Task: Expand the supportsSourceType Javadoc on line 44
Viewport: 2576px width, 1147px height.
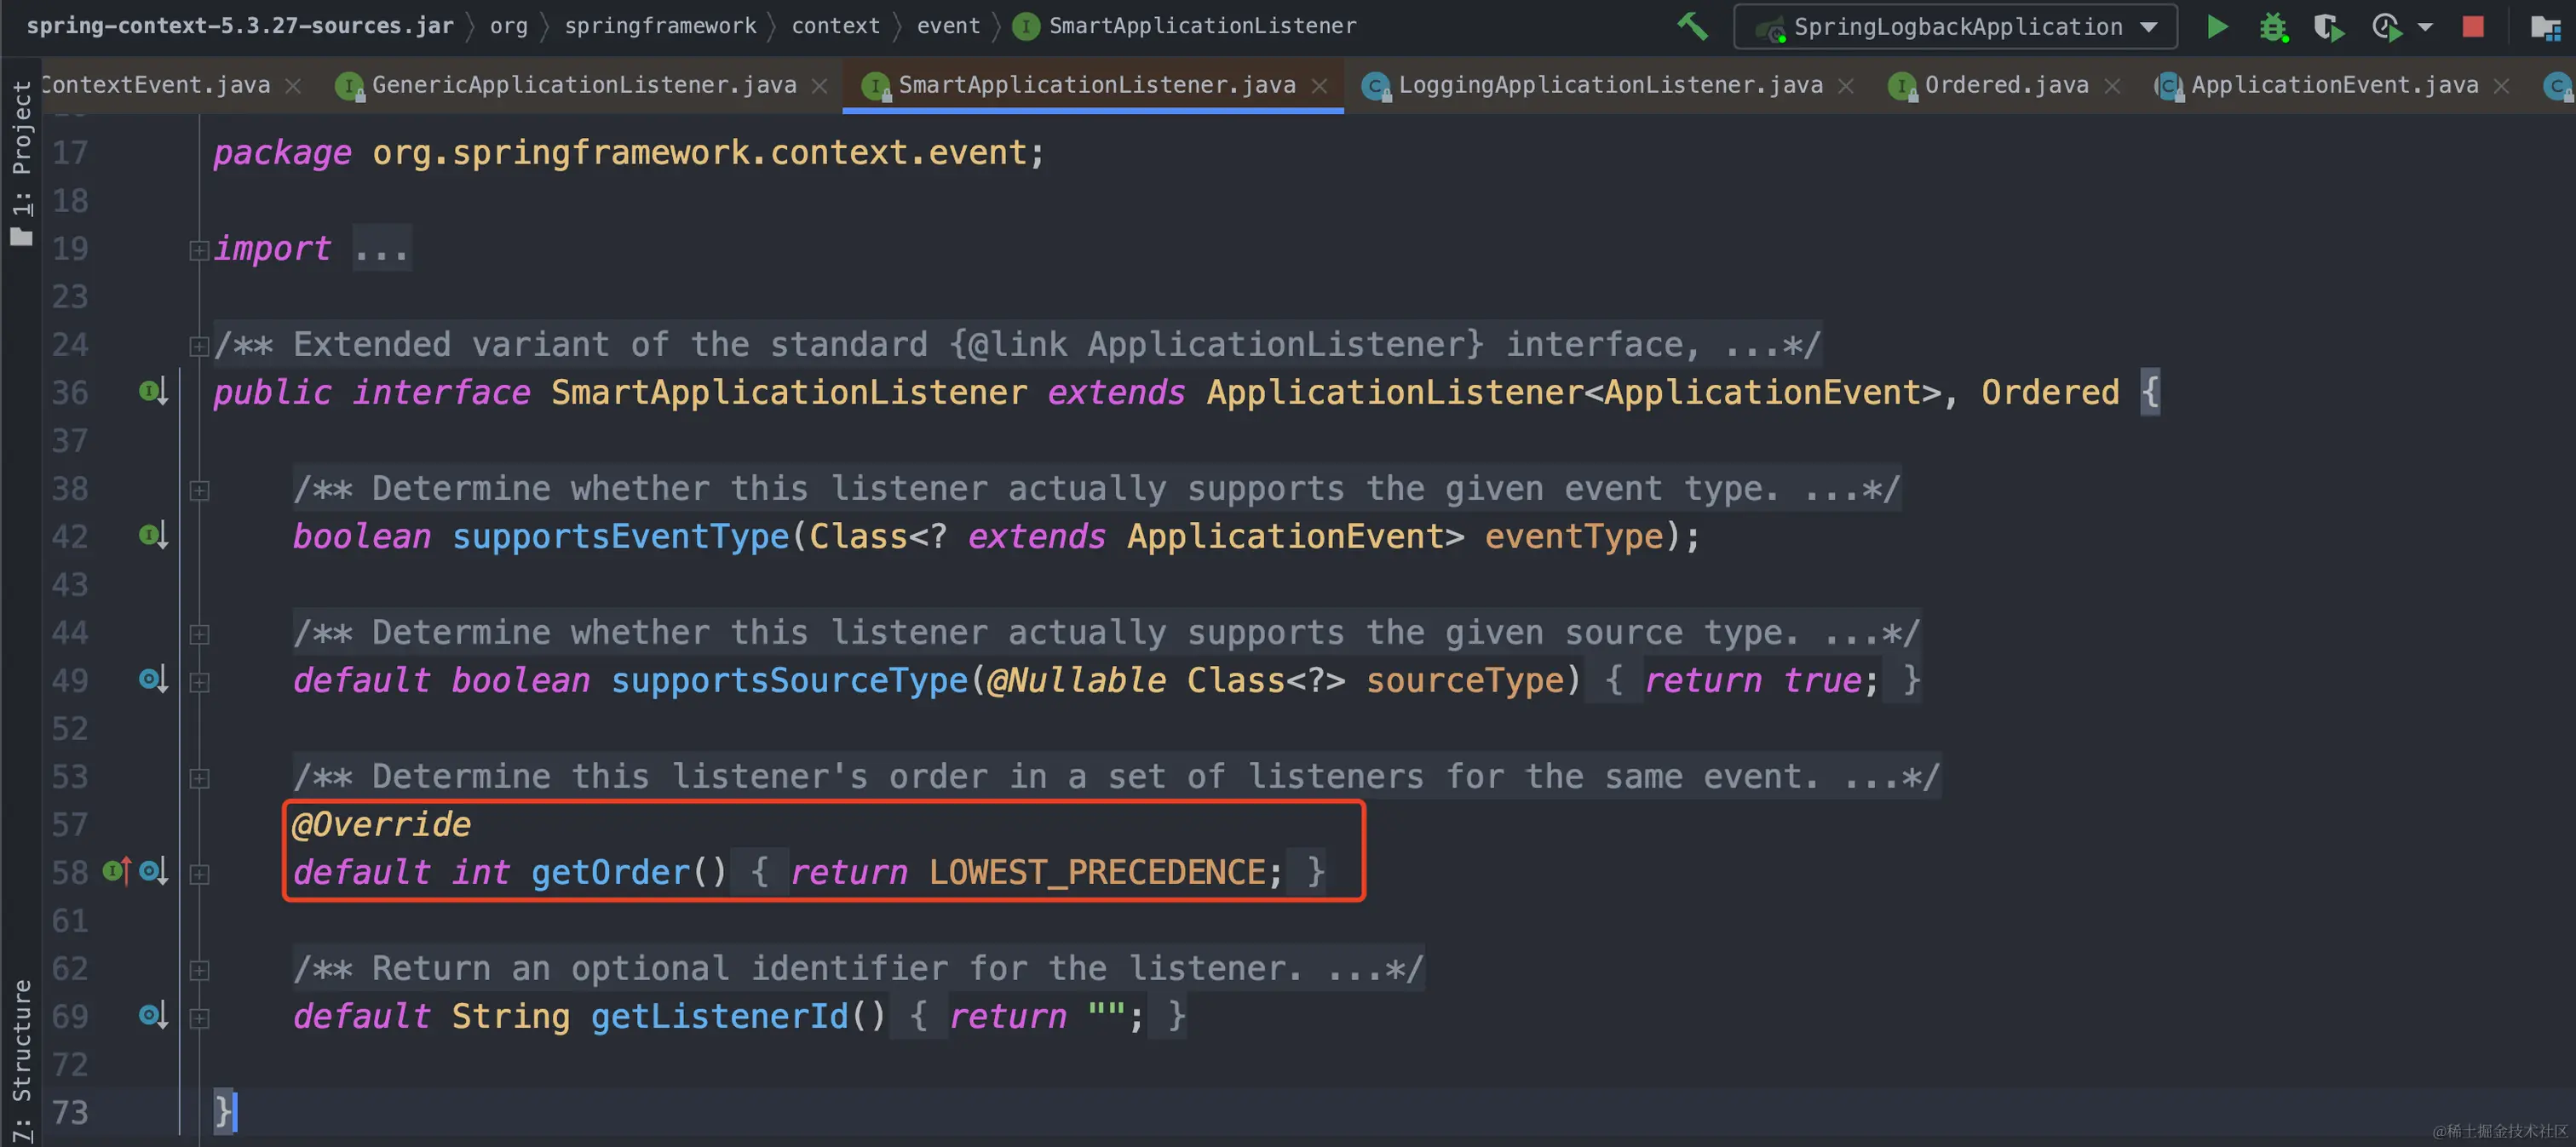Action: pyautogui.click(x=199, y=634)
